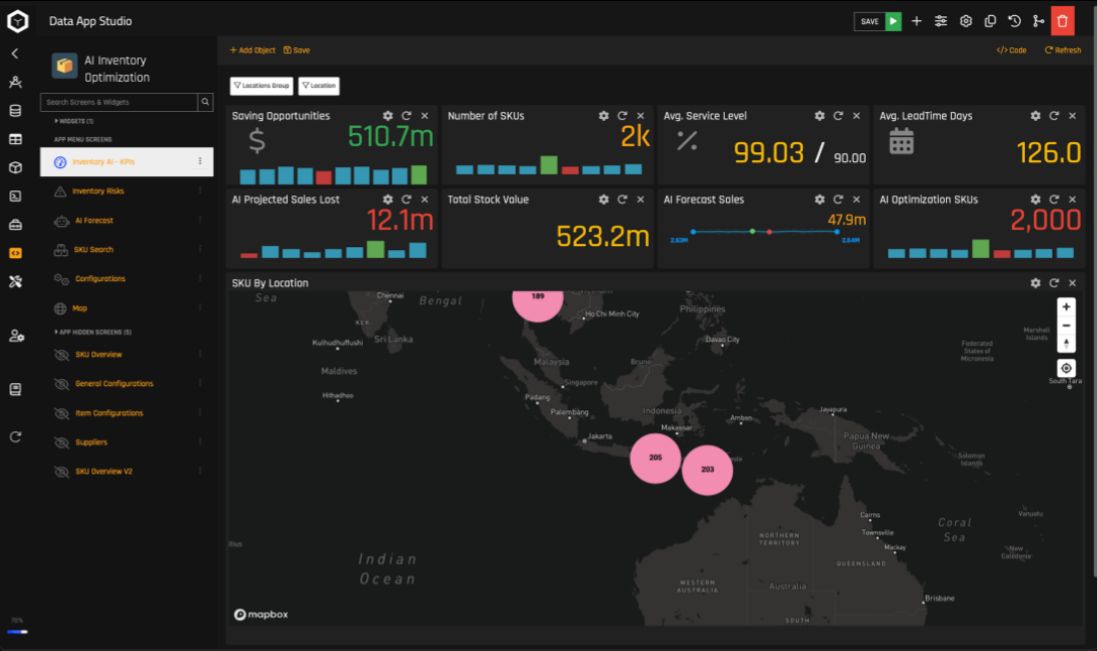
Task: Open three-dot menu for AI Forecast
Action: (x=200, y=220)
